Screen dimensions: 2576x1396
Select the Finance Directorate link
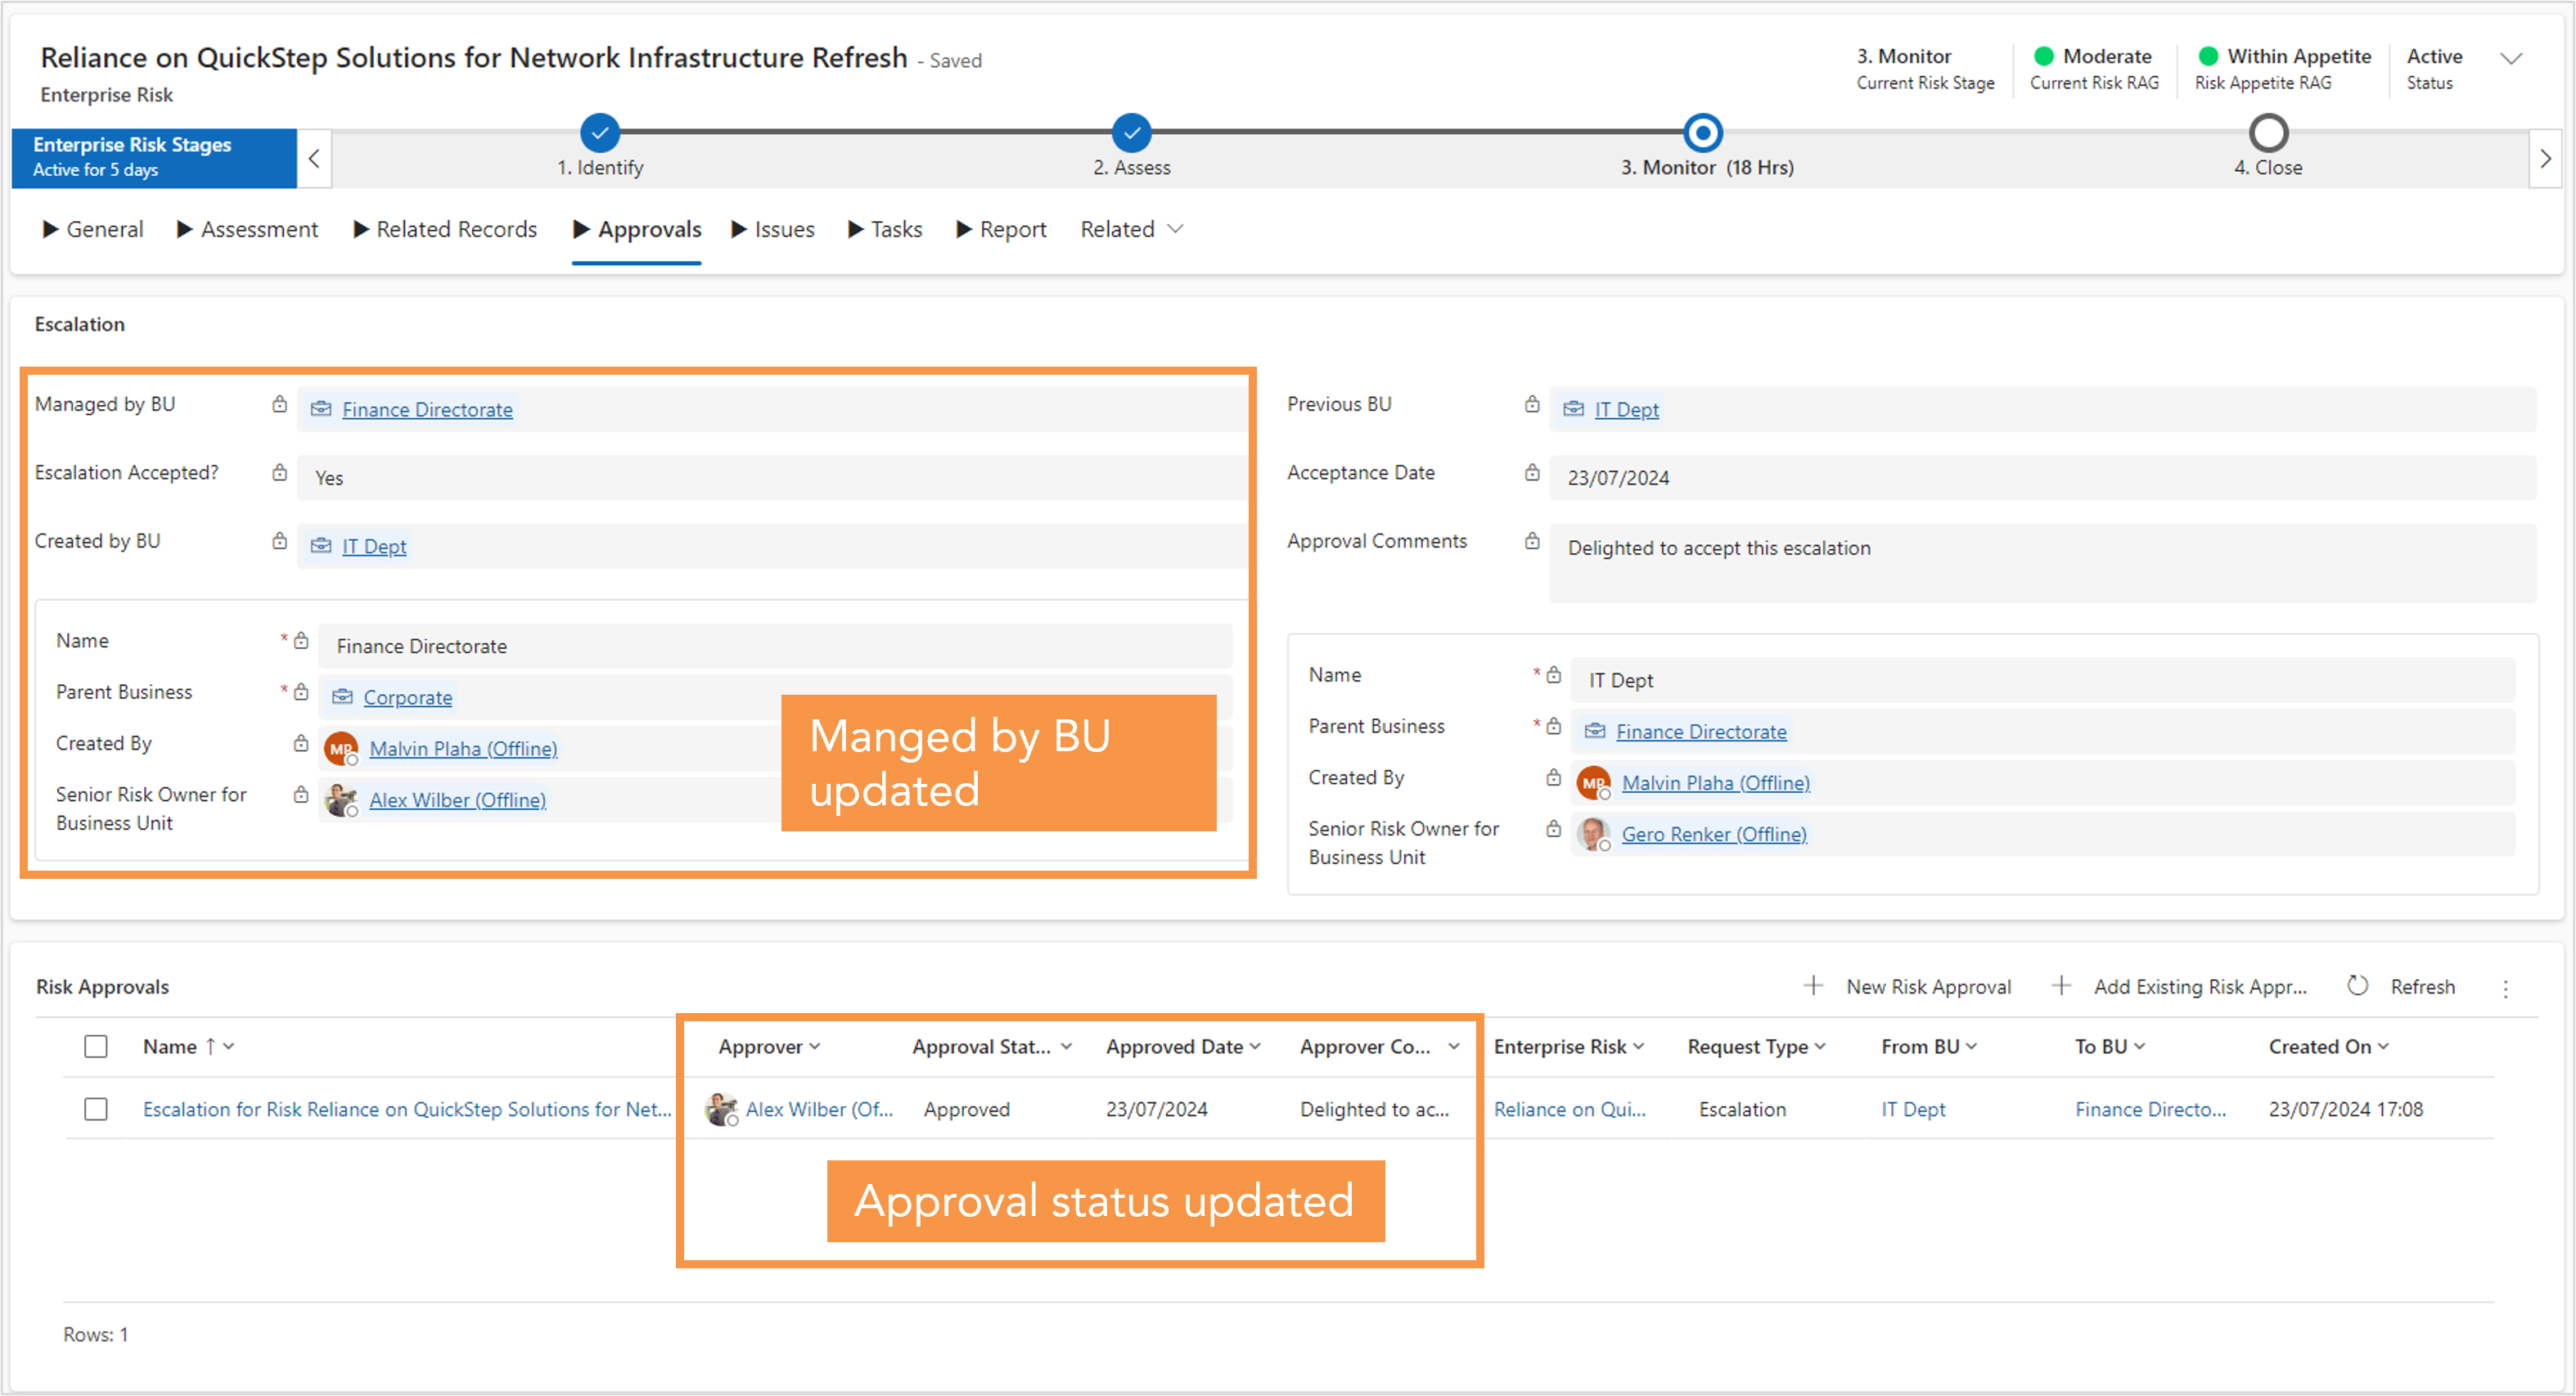[425, 409]
